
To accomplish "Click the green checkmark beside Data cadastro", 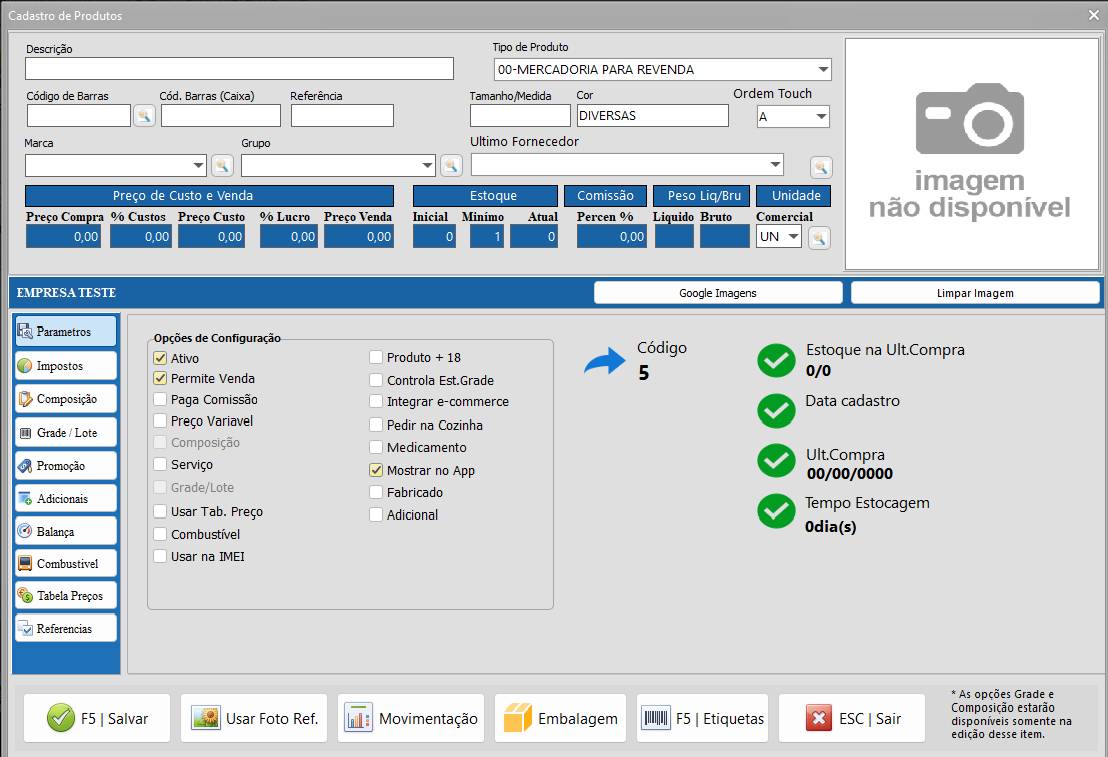I will (x=777, y=411).
